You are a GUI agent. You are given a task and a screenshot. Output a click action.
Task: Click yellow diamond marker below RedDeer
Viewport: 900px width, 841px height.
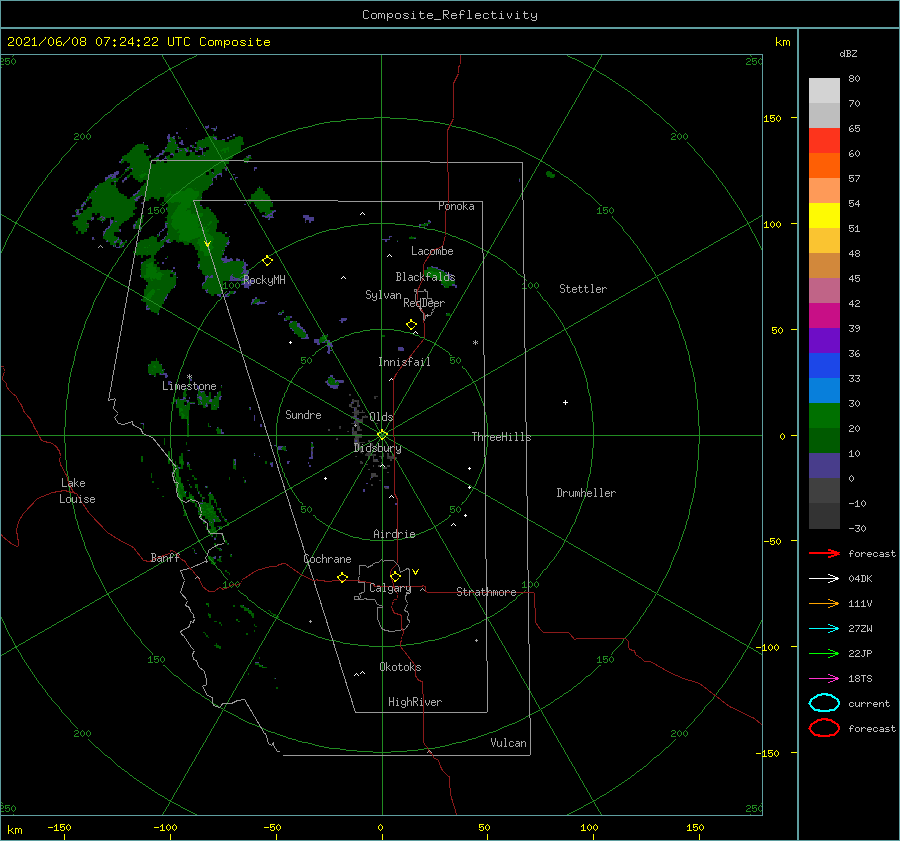(411, 325)
